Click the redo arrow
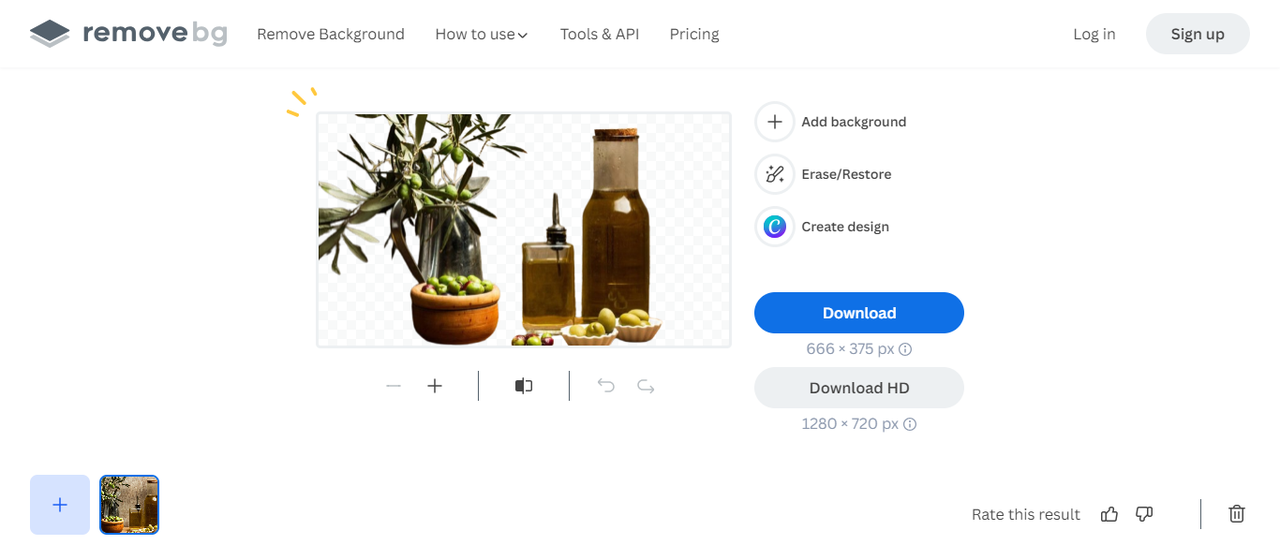 coord(646,386)
